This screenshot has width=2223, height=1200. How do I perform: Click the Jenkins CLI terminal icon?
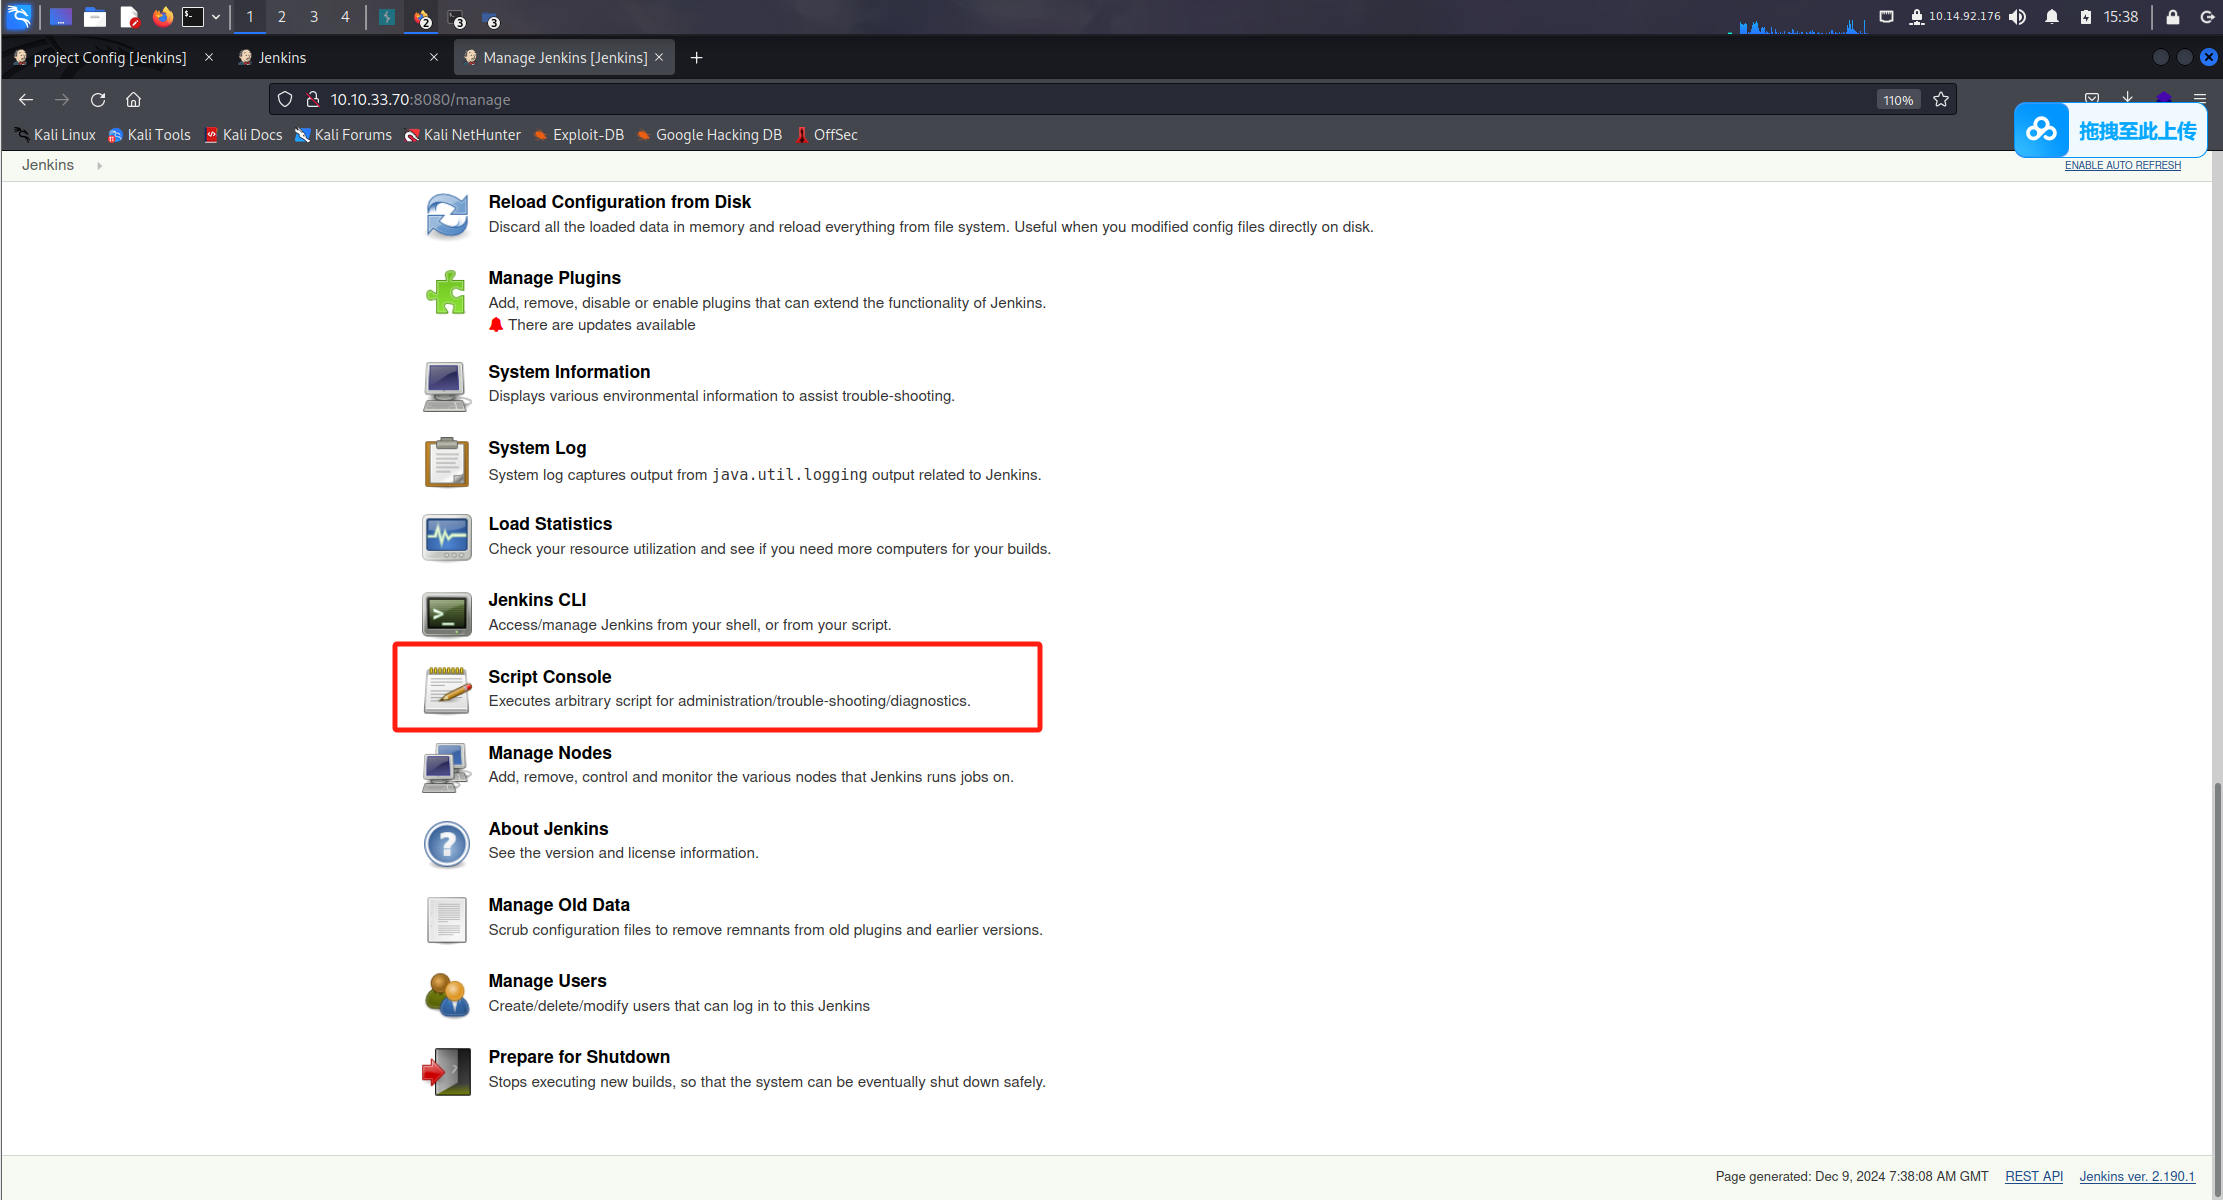point(446,614)
